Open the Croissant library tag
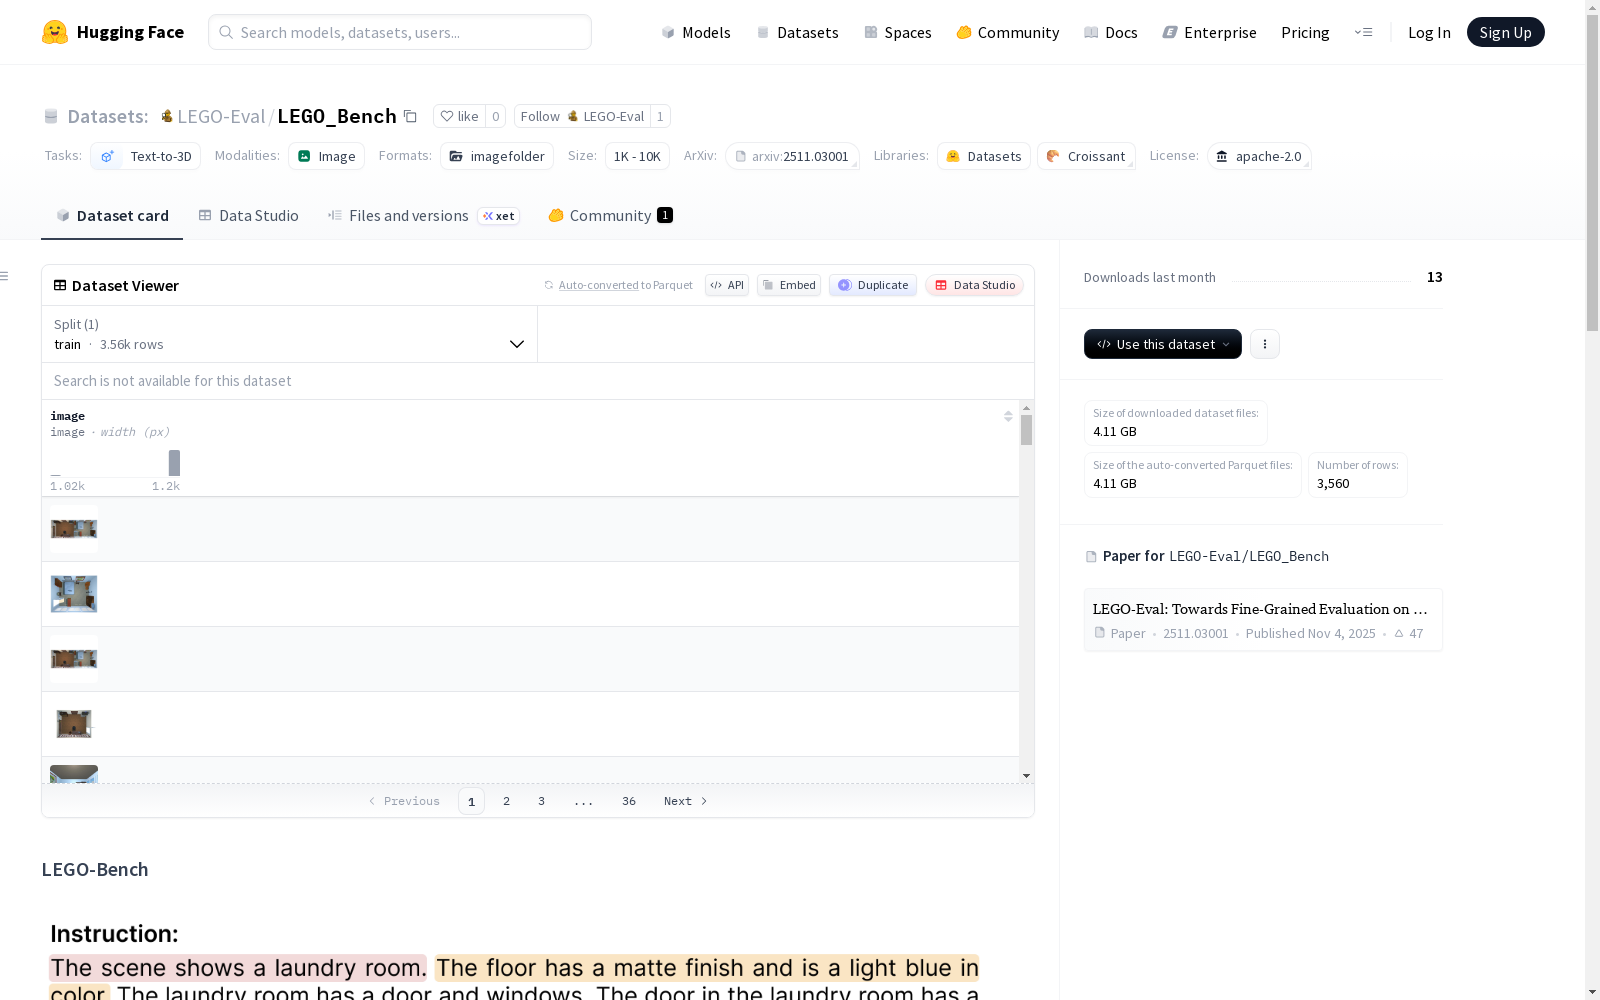Image resolution: width=1600 pixels, height=1000 pixels. pyautogui.click(x=1086, y=156)
